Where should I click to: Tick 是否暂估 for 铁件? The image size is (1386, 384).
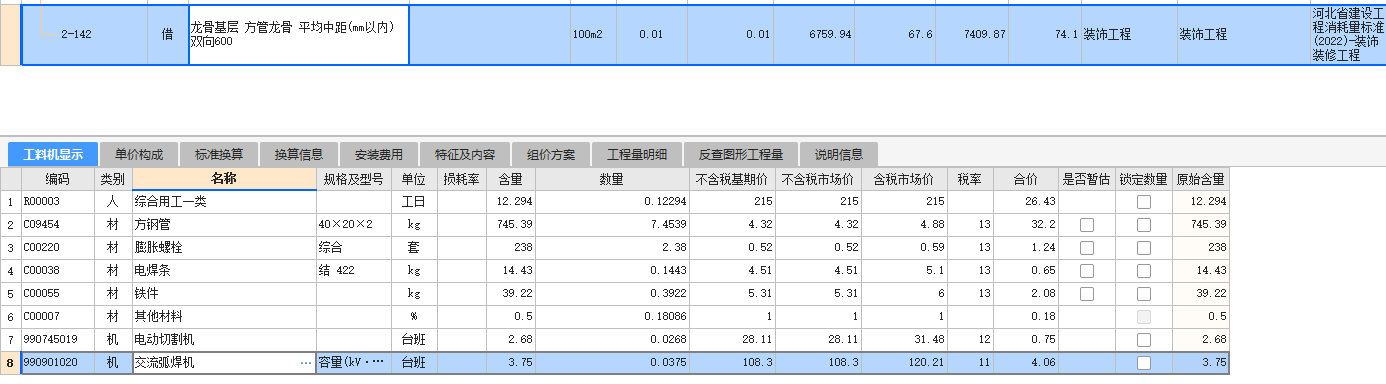coord(1087,293)
